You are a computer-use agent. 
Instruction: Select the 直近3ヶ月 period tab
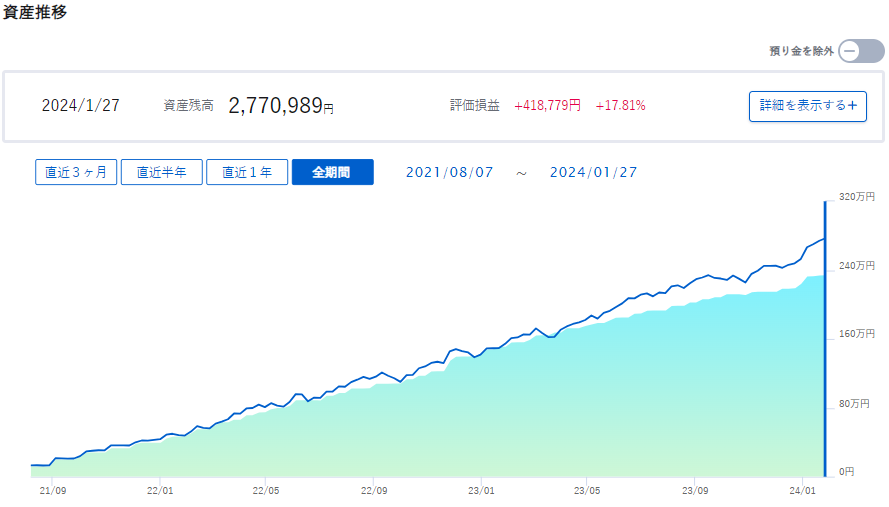76,172
